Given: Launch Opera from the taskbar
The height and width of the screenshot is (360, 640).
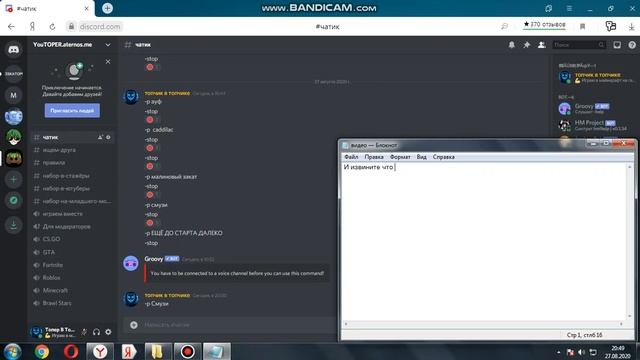Looking at the screenshot, I should [x=71, y=351].
